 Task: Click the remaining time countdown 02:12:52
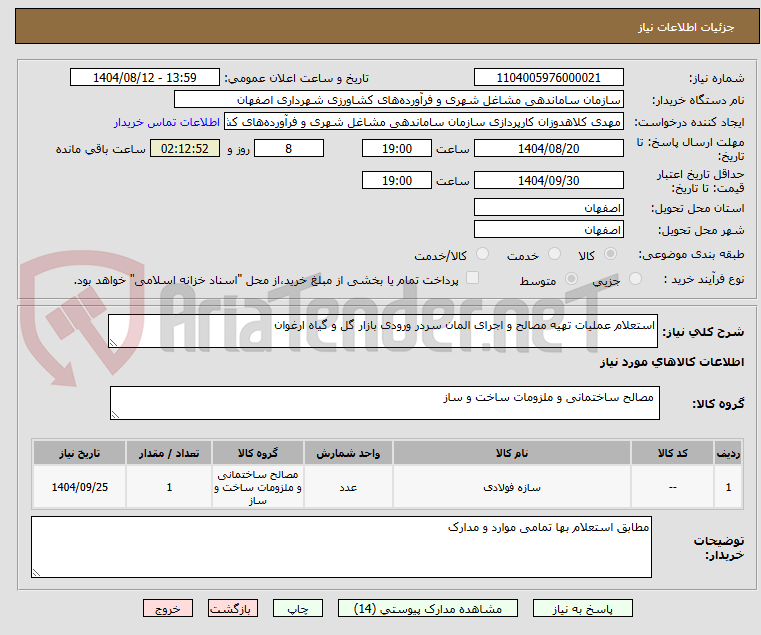[x=184, y=149]
